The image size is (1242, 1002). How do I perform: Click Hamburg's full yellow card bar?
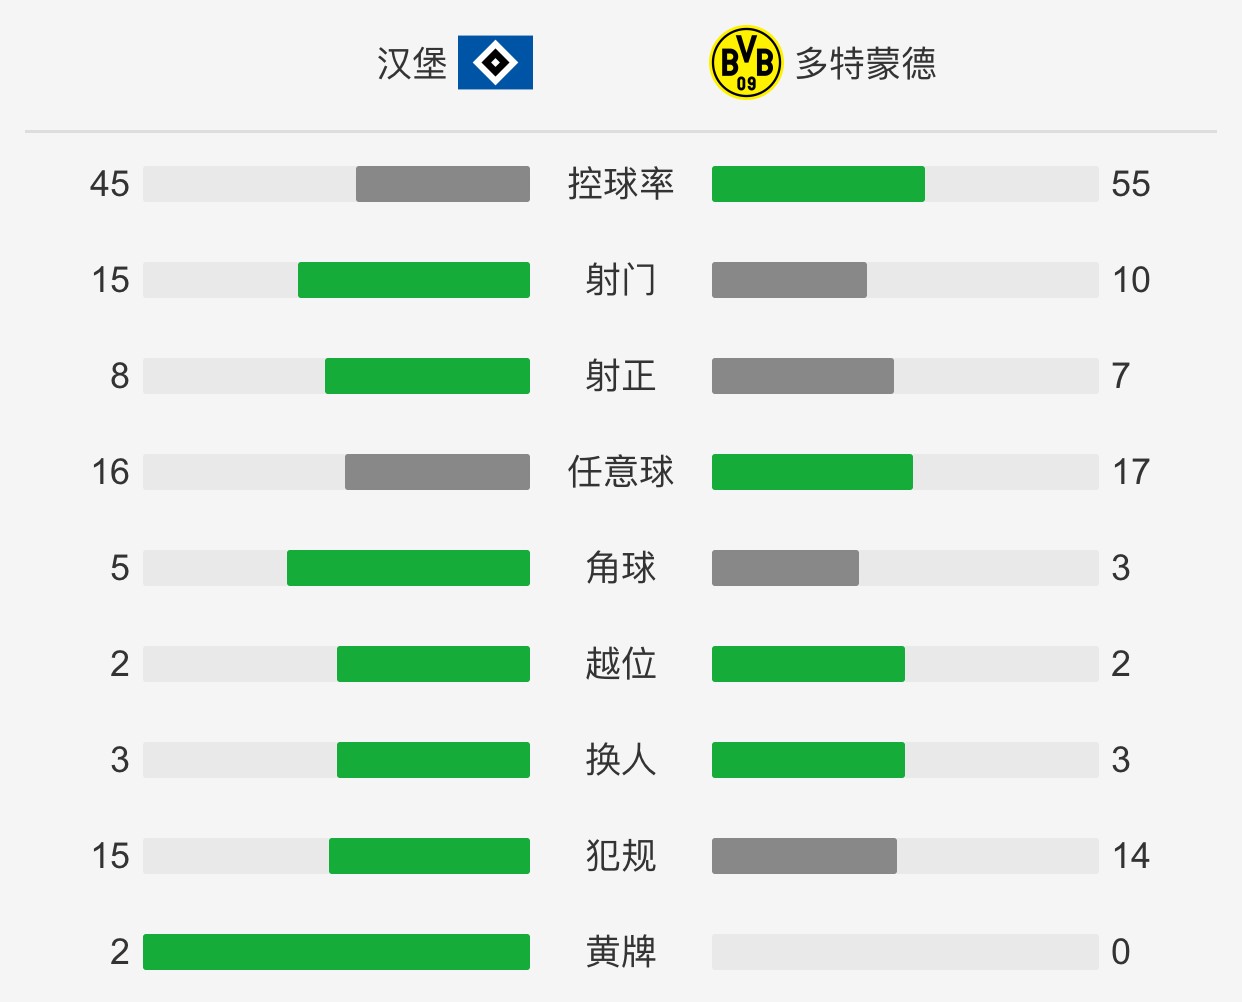pos(336,952)
